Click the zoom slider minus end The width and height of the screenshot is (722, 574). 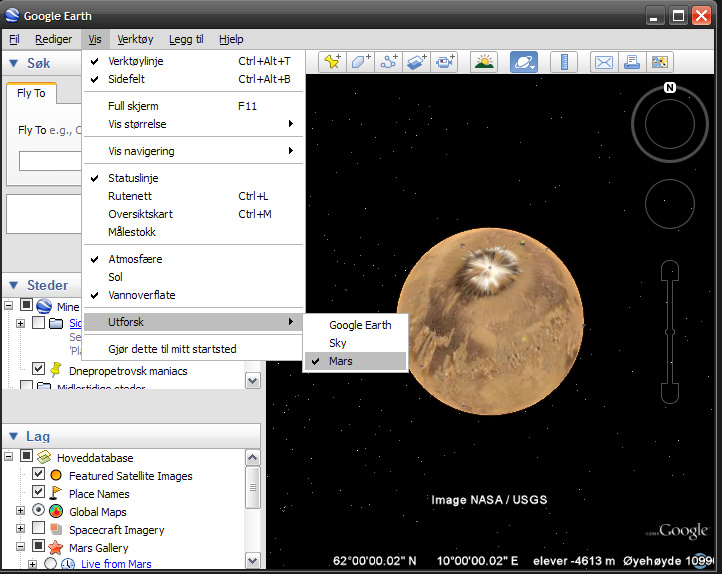(x=670, y=394)
